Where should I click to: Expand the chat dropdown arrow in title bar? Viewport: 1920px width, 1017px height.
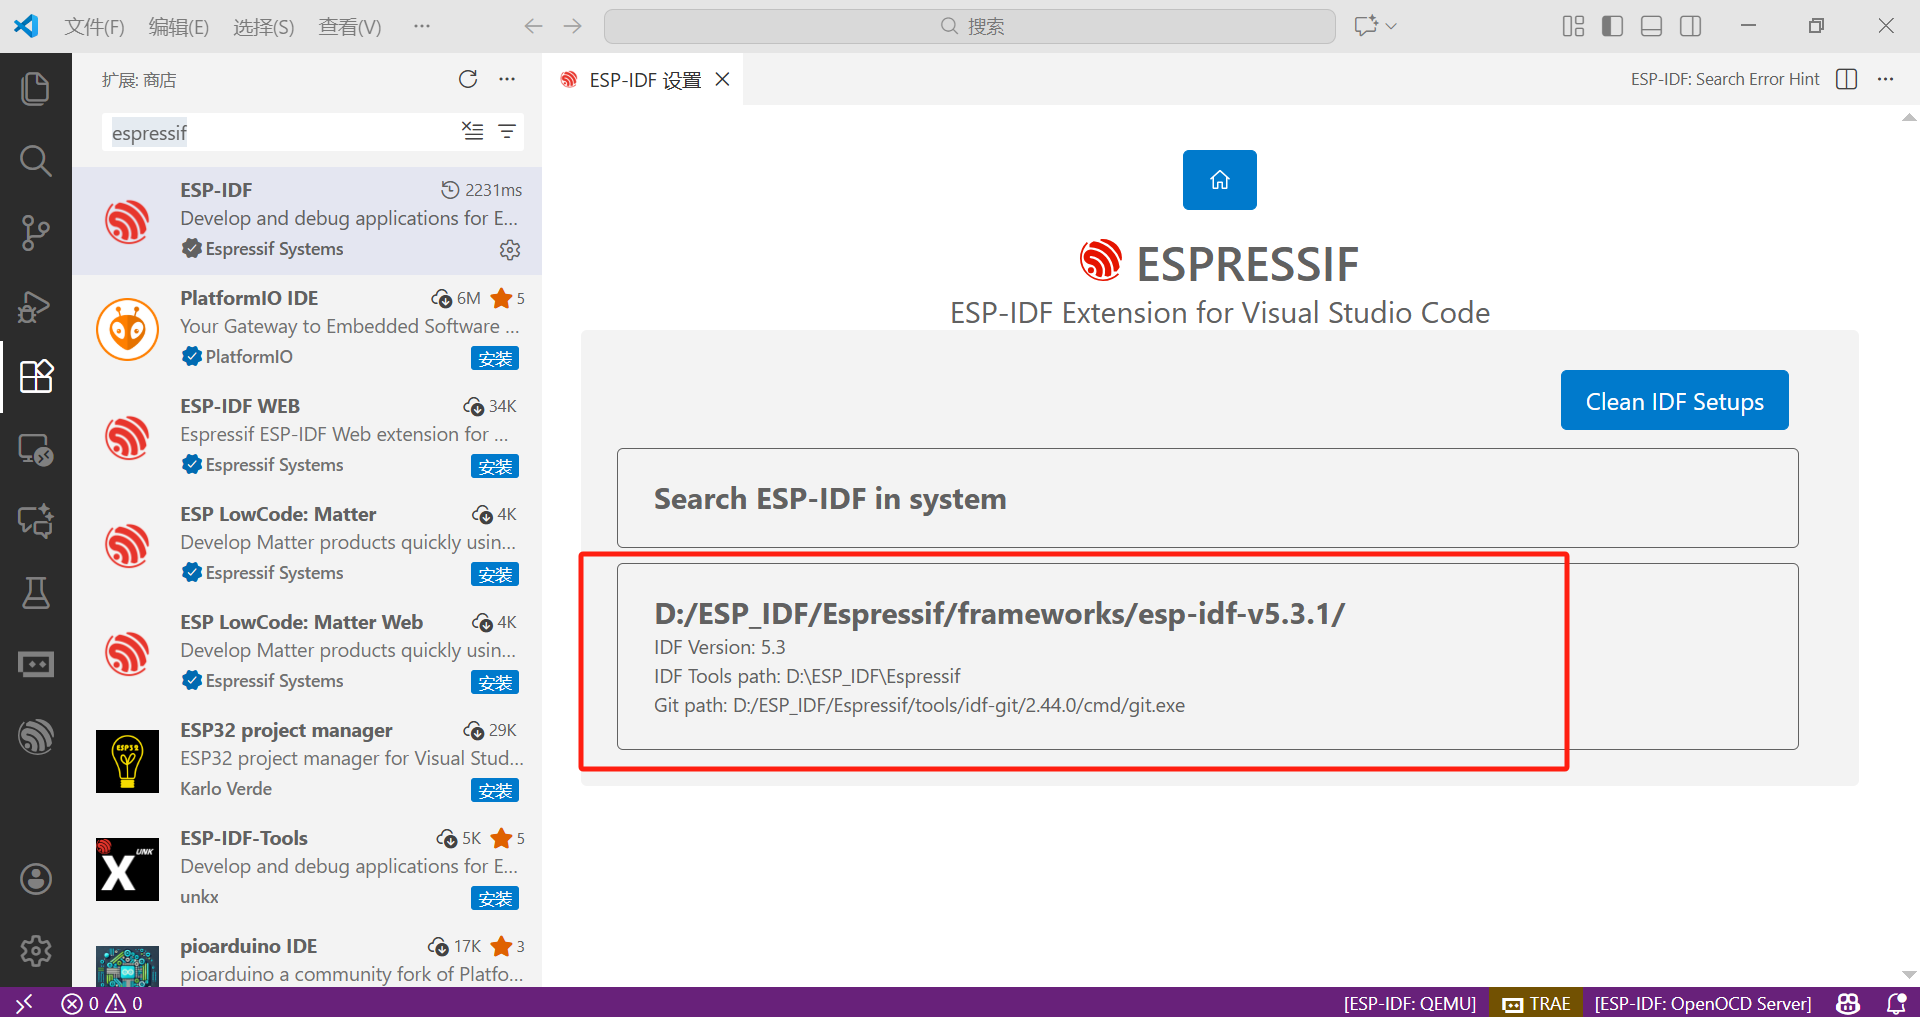tap(1391, 26)
